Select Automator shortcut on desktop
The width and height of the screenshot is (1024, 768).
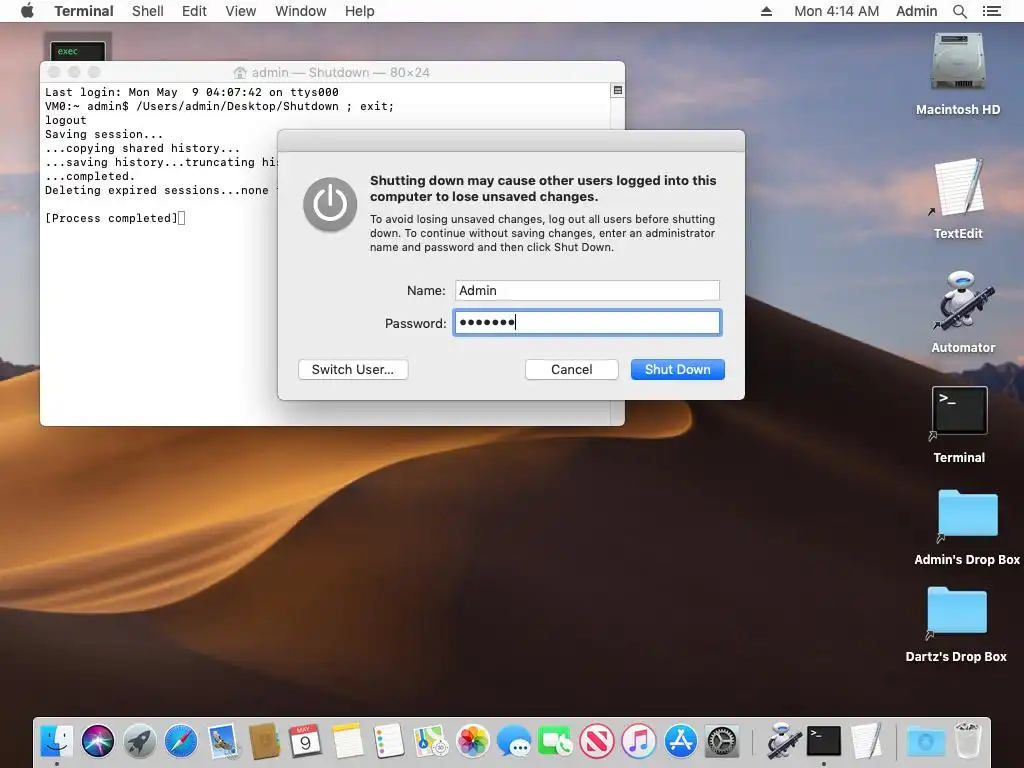tap(963, 302)
